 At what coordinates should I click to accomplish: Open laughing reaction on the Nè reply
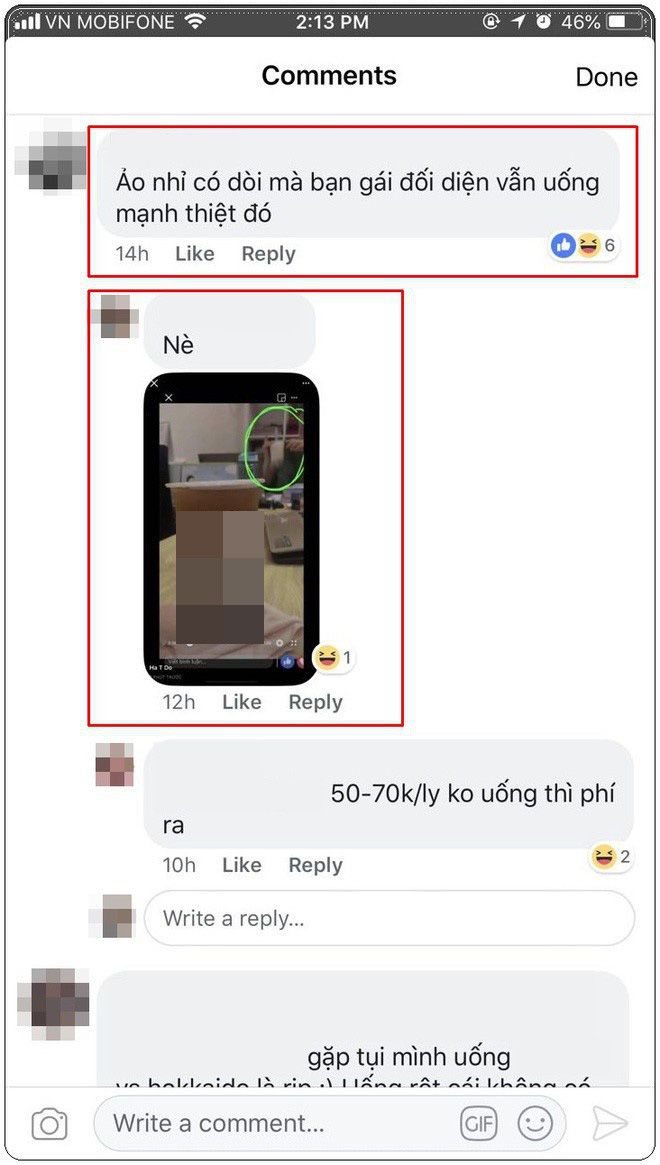(x=332, y=658)
